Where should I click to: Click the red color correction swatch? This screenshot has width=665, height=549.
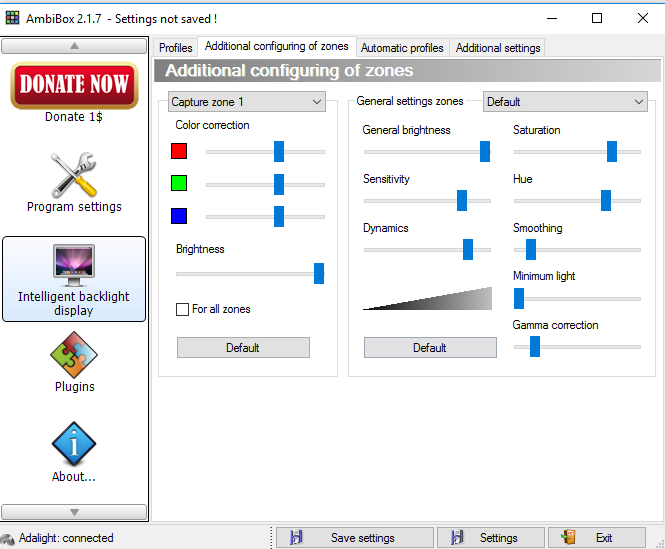click(x=179, y=151)
